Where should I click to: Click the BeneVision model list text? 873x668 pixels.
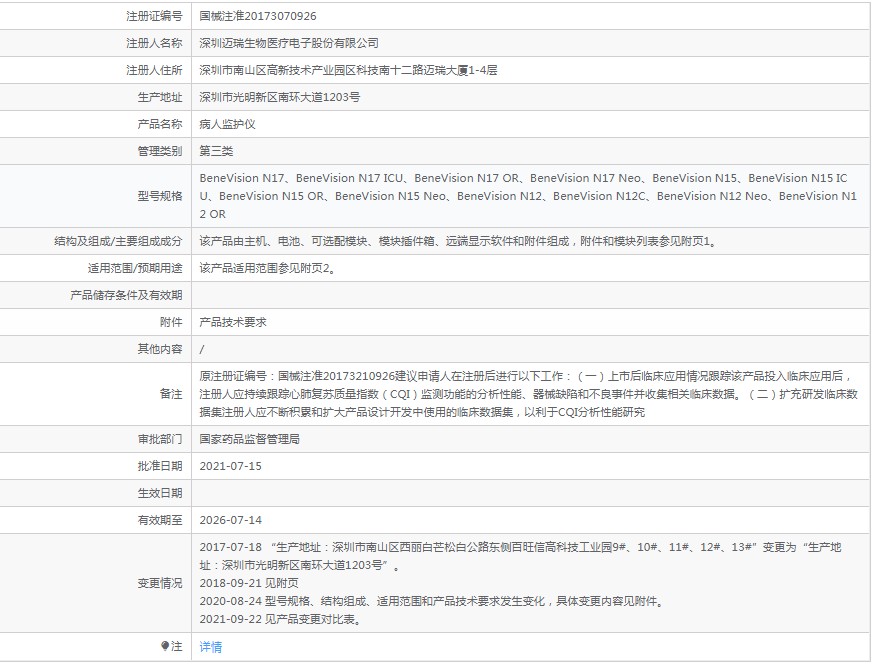528,196
